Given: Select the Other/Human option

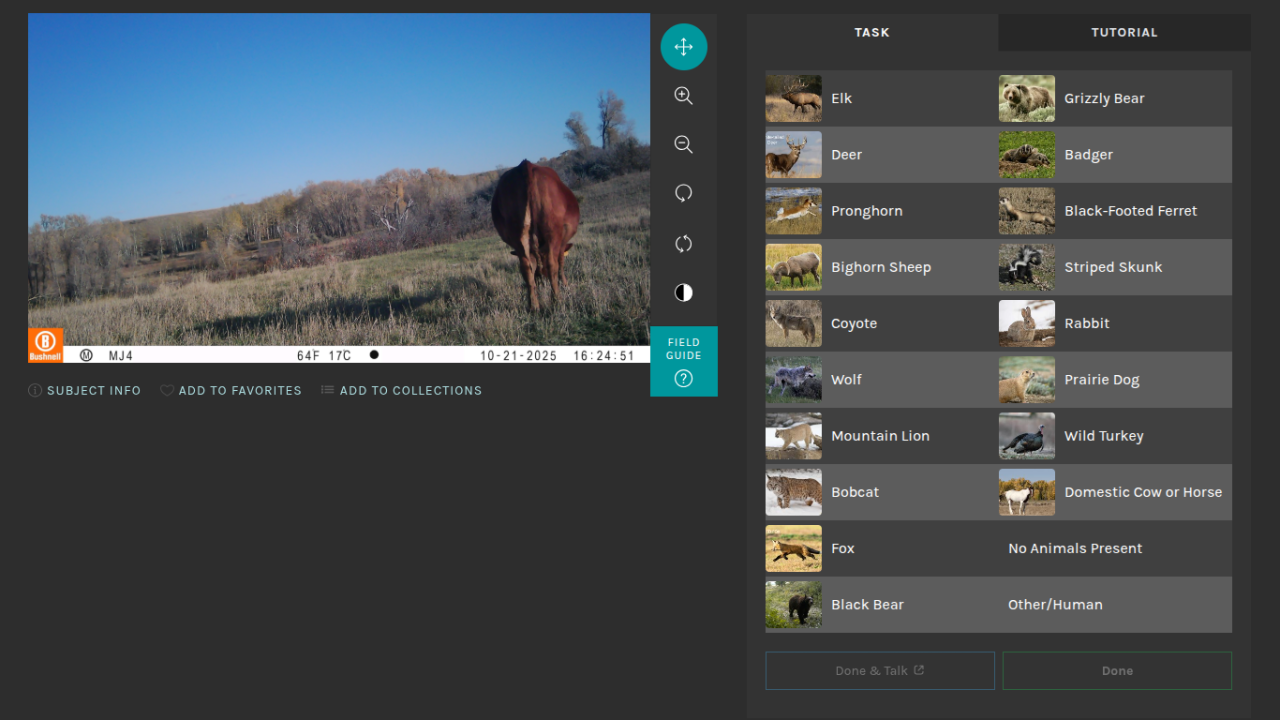Looking at the screenshot, I should (x=1115, y=604).
